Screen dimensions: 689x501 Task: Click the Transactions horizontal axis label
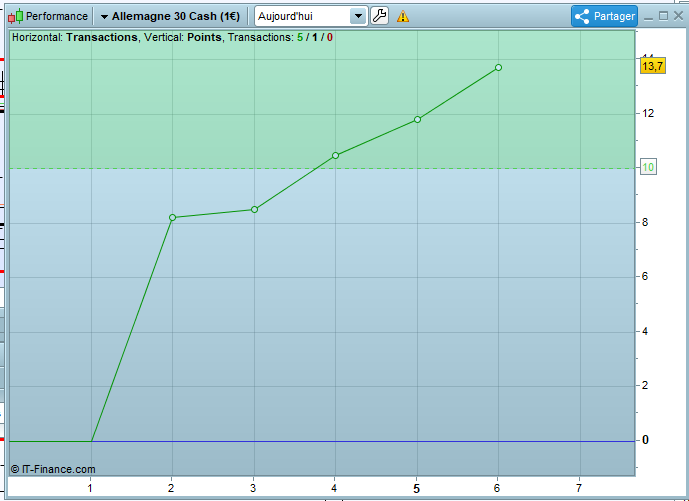pos(102,37)
